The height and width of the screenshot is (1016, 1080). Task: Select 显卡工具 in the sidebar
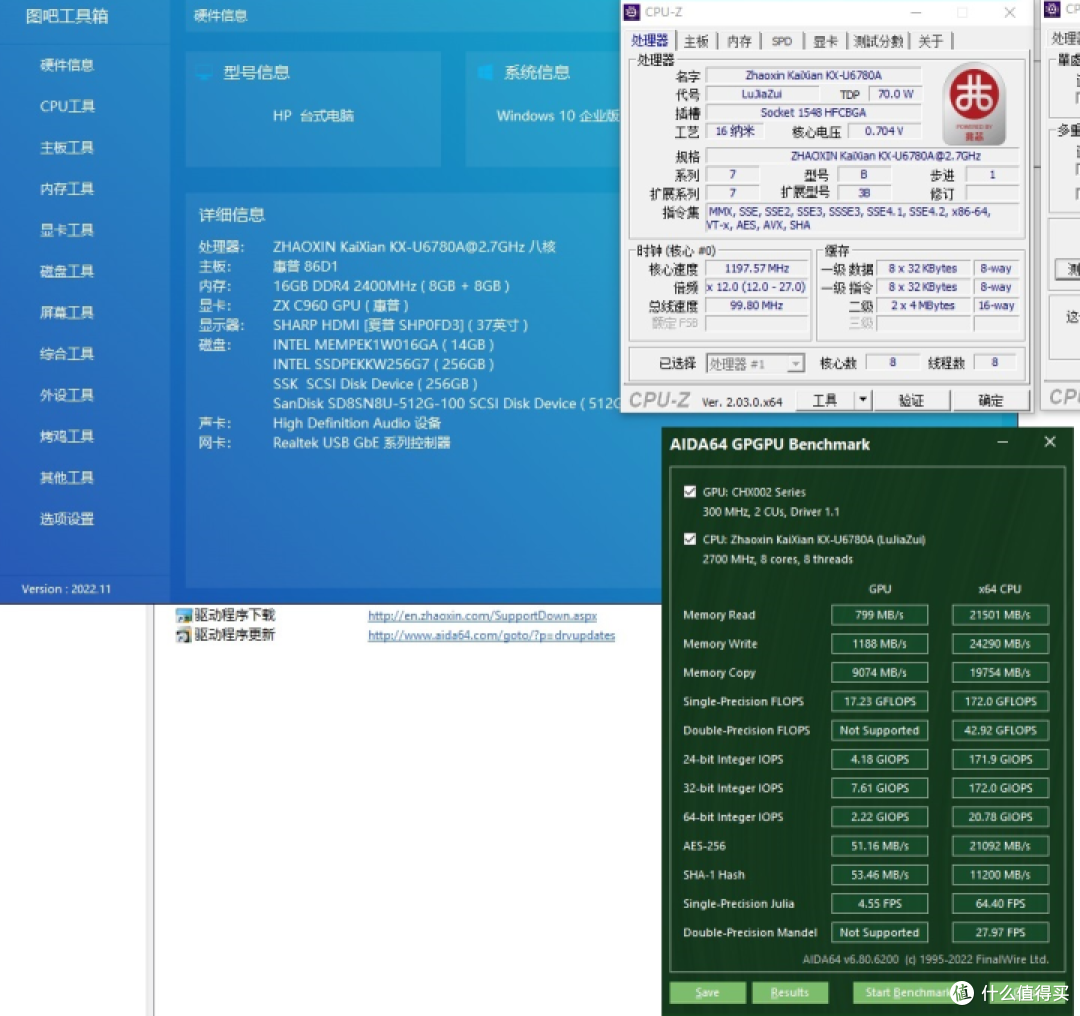67,230
